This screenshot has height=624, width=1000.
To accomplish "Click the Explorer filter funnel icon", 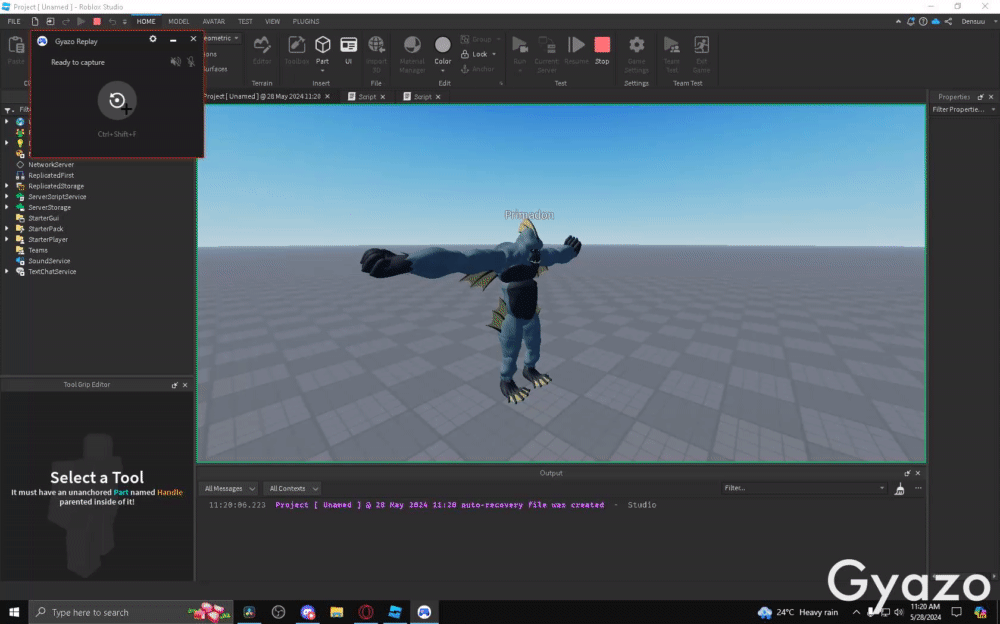I will [x=8, y=110].
